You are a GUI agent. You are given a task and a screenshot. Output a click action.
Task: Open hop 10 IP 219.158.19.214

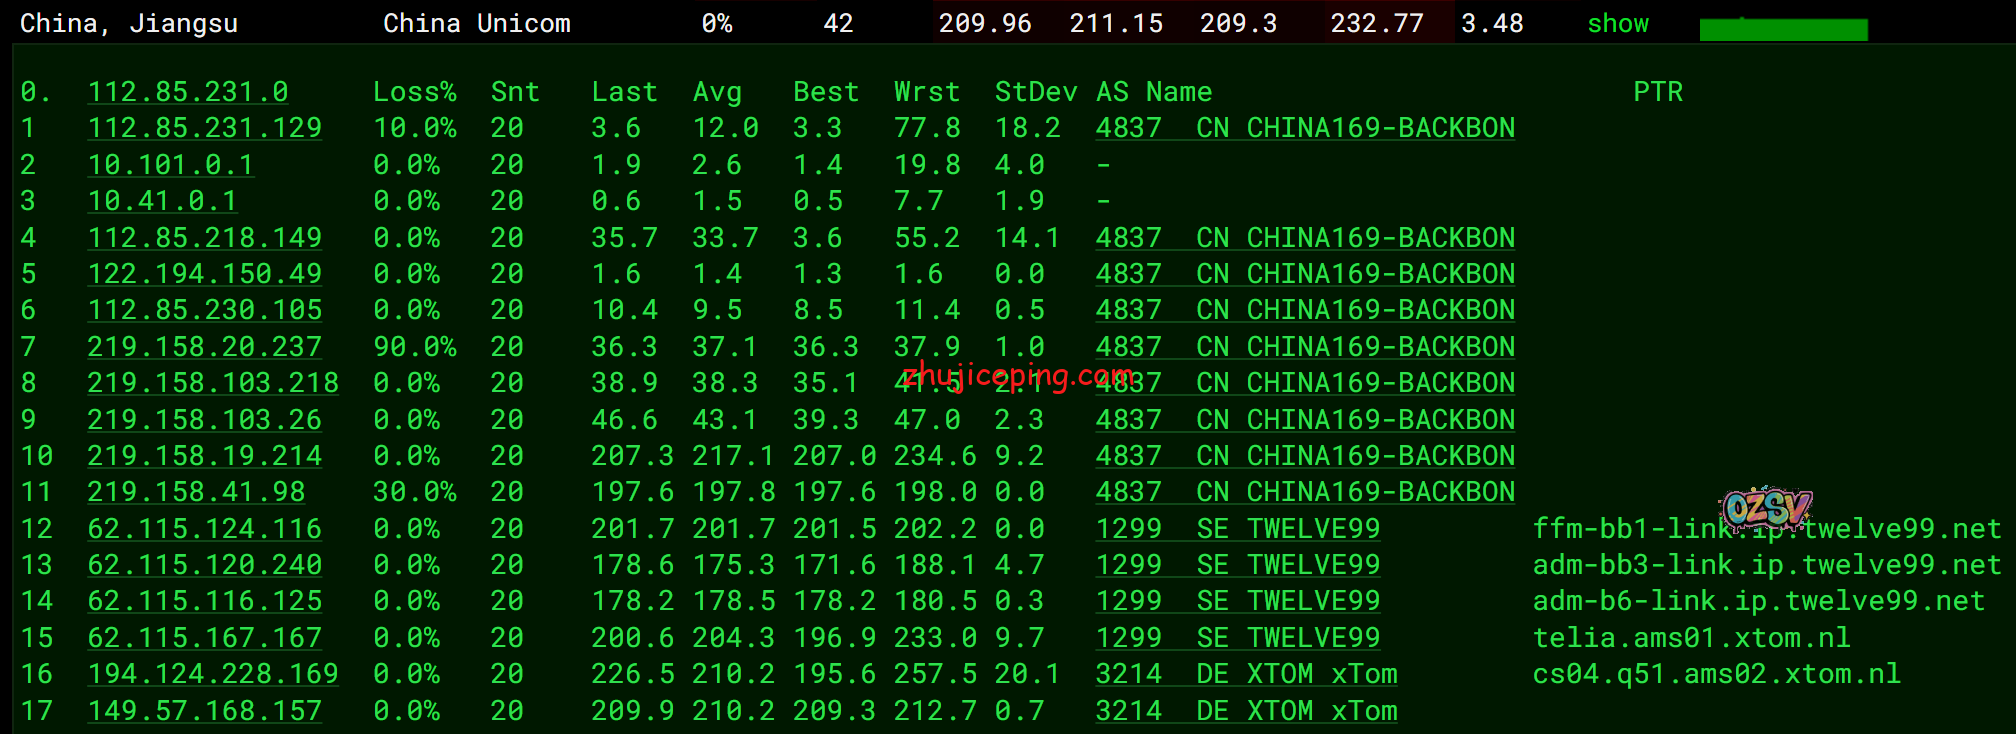point(204,456)
